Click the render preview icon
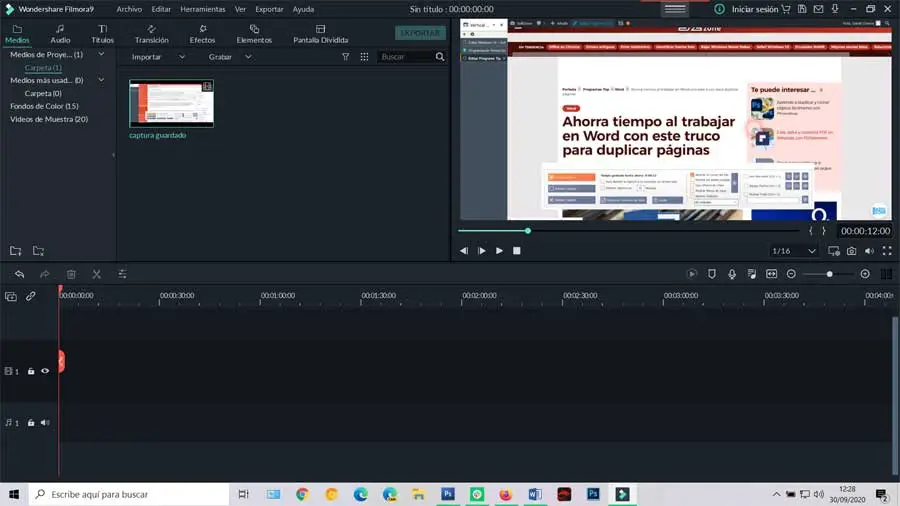 click(x=692, y=274)
